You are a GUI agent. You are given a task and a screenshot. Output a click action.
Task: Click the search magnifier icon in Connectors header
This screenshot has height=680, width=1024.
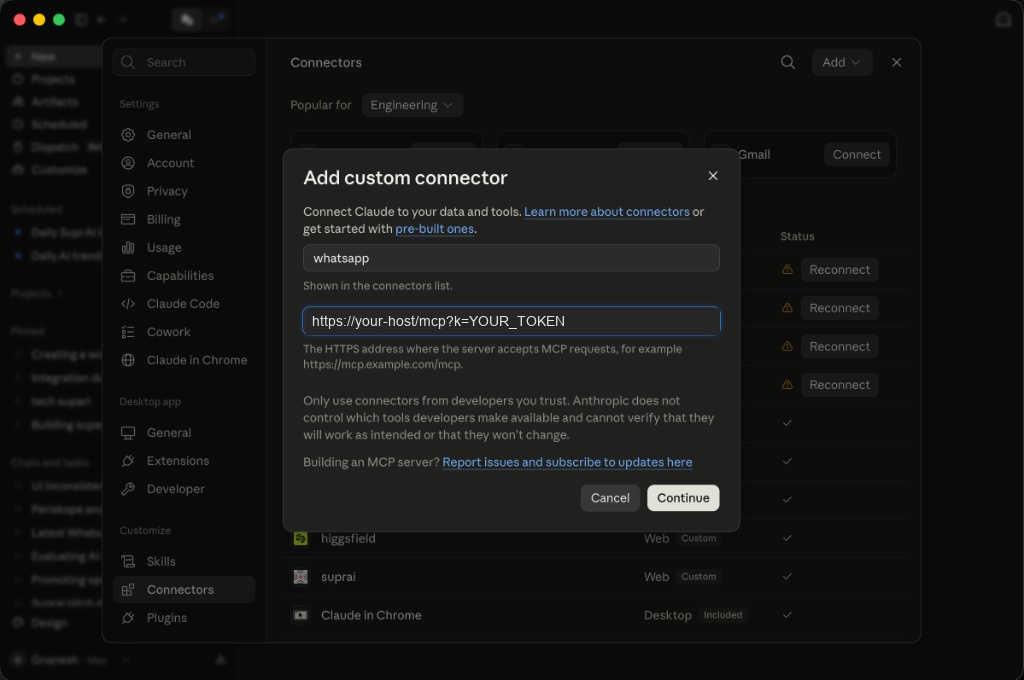(x=788, y=62)
